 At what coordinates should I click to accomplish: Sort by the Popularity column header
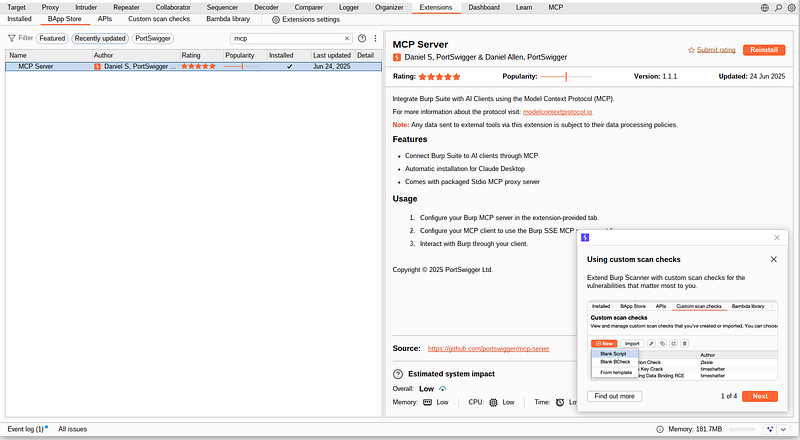(245, 55)
